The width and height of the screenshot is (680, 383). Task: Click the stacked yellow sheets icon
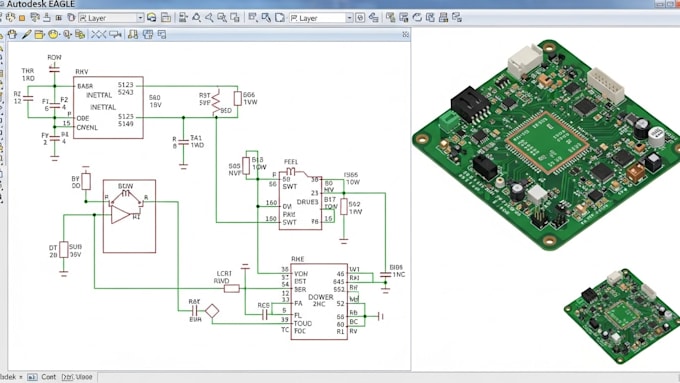(x=80, y=34)
